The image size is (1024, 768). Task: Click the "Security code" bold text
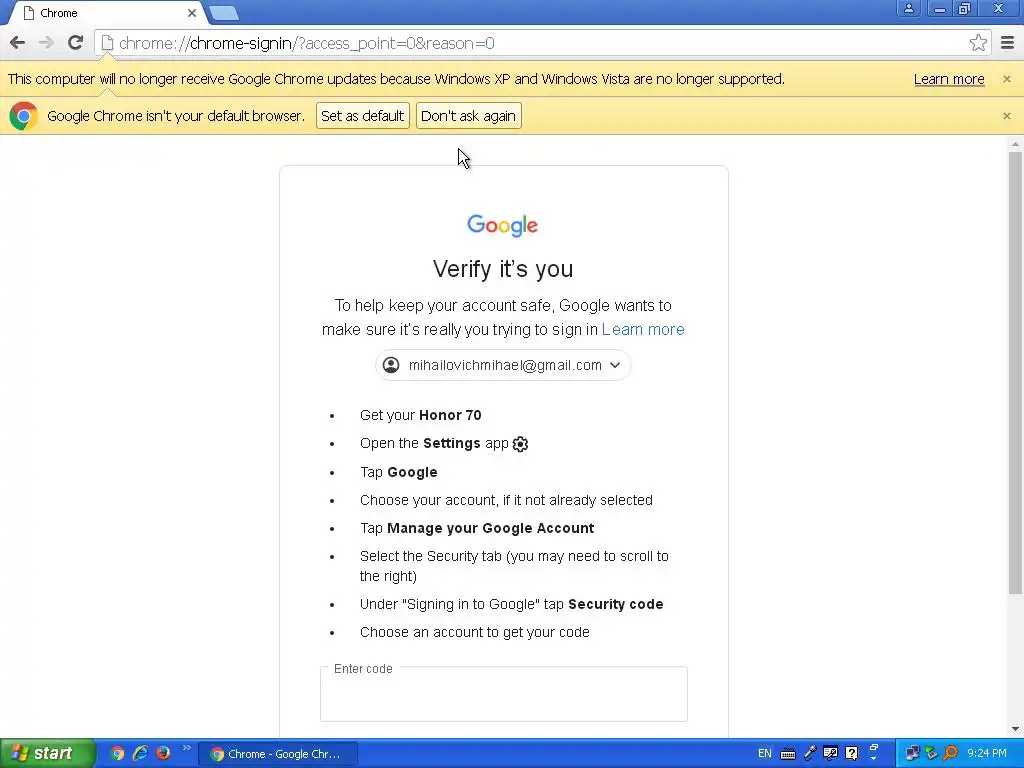click(615, 604)
